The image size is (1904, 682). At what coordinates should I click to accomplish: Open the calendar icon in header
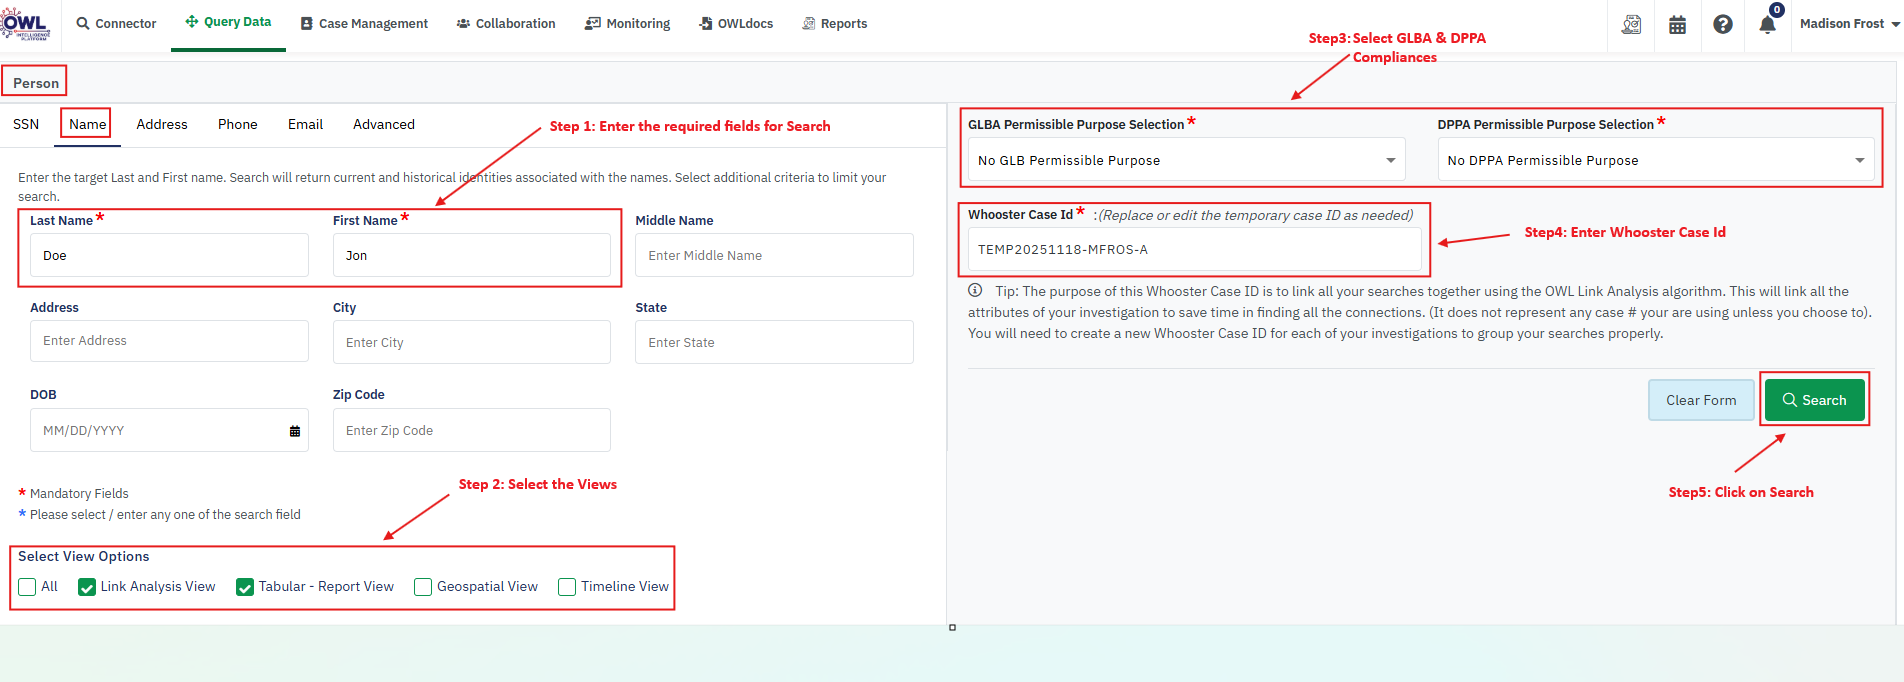pyautogui.click(x=1677, y=25)
